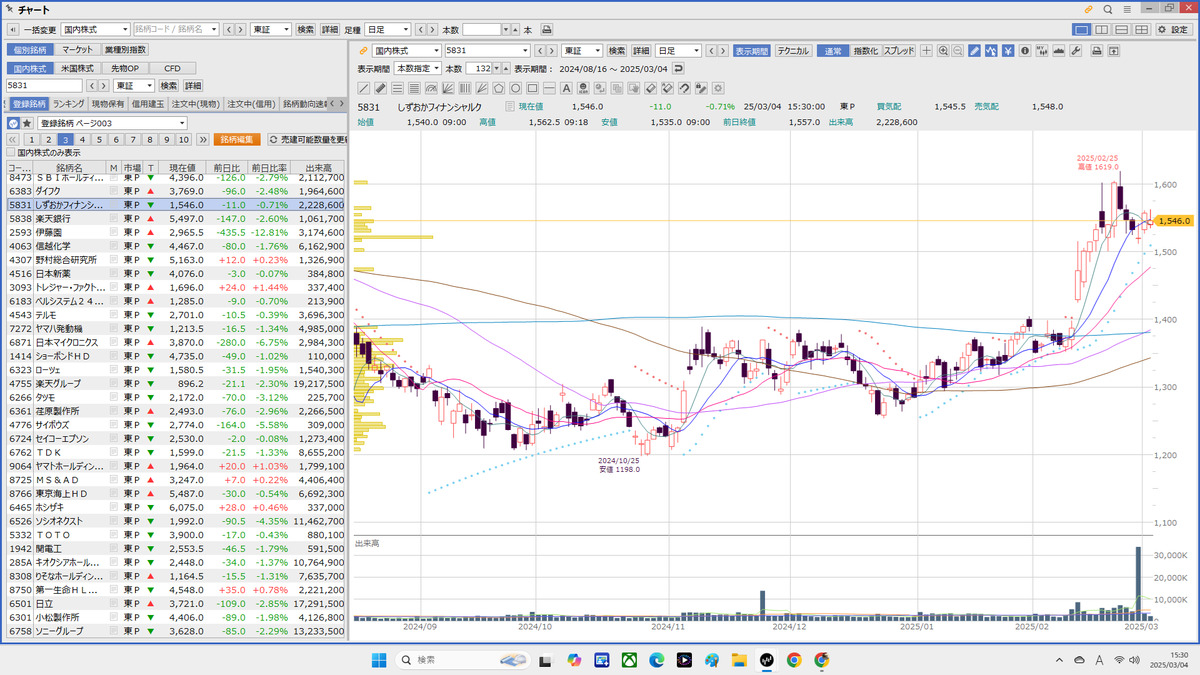Image resolution: width=1200 pixels, height=675 pixels.
Task: Open the Windows Start menu
Action: [x=380, y=660]
